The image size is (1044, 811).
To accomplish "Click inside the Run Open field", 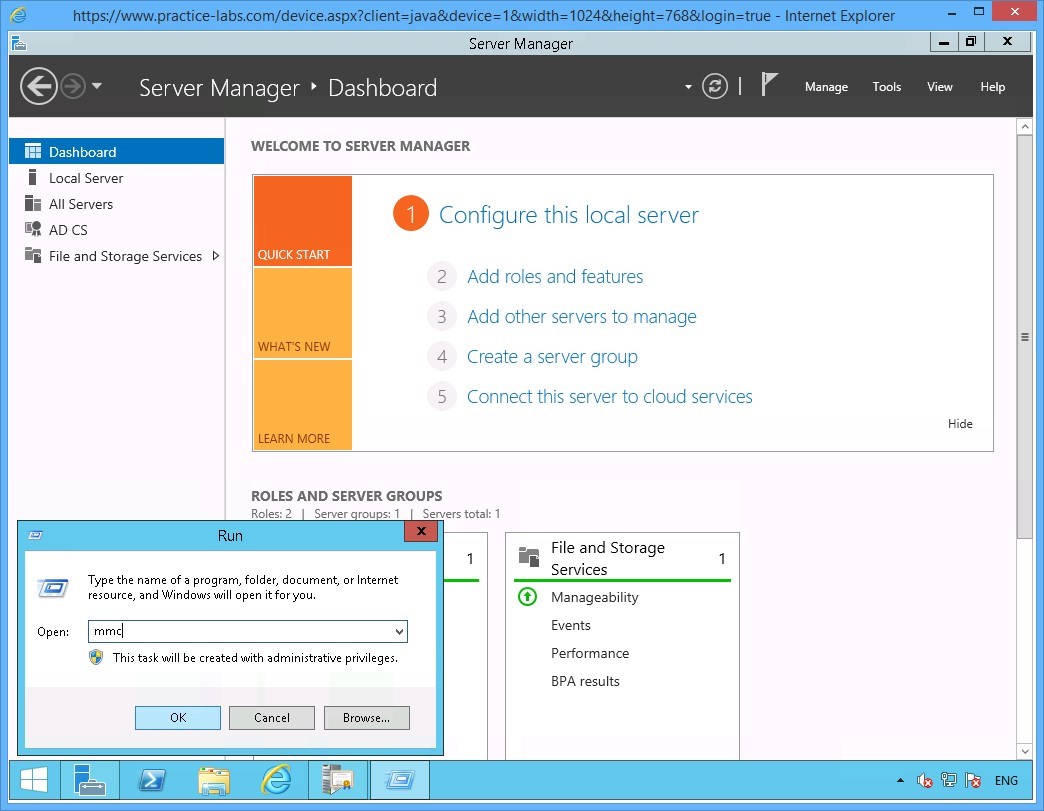I will tap(240, 631).
